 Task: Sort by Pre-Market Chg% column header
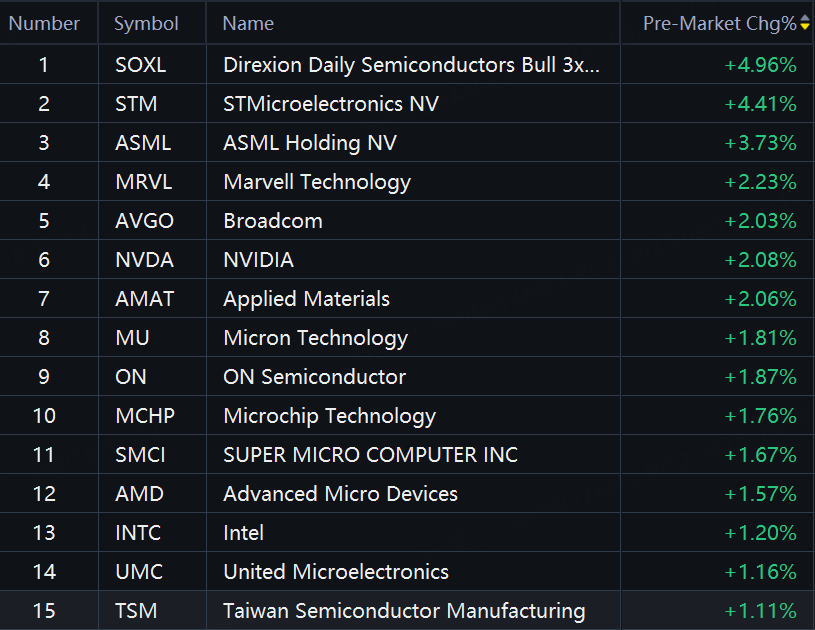719,23
